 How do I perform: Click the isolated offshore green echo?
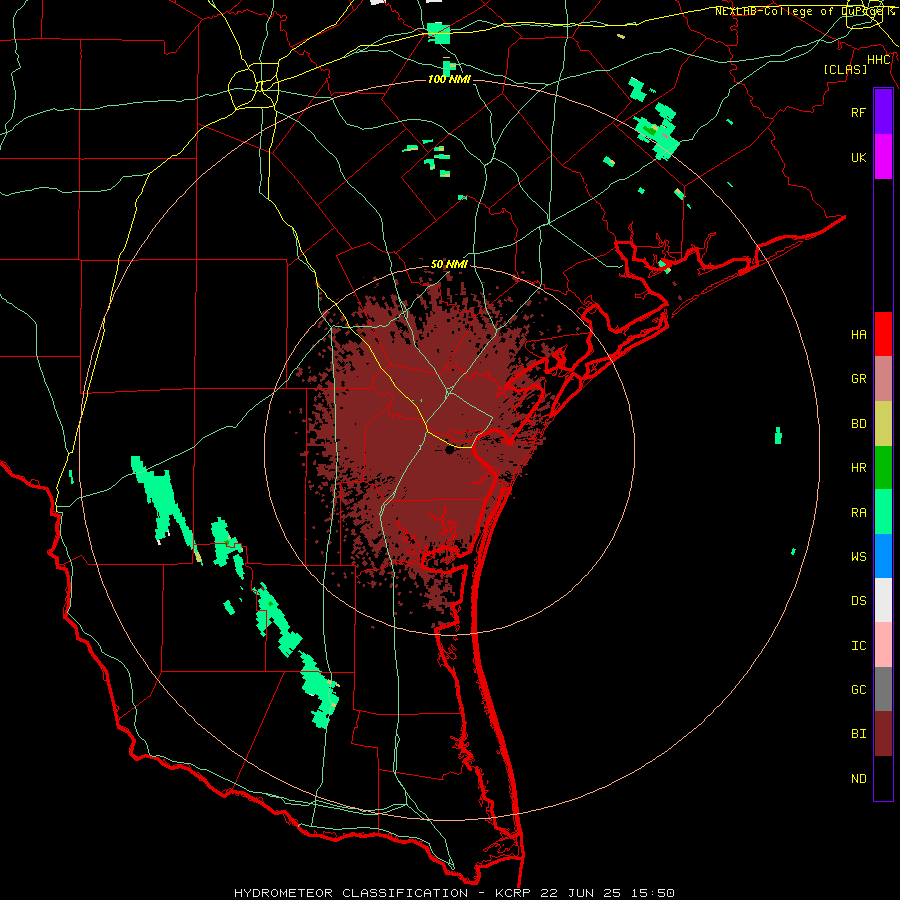pos(778,436)
